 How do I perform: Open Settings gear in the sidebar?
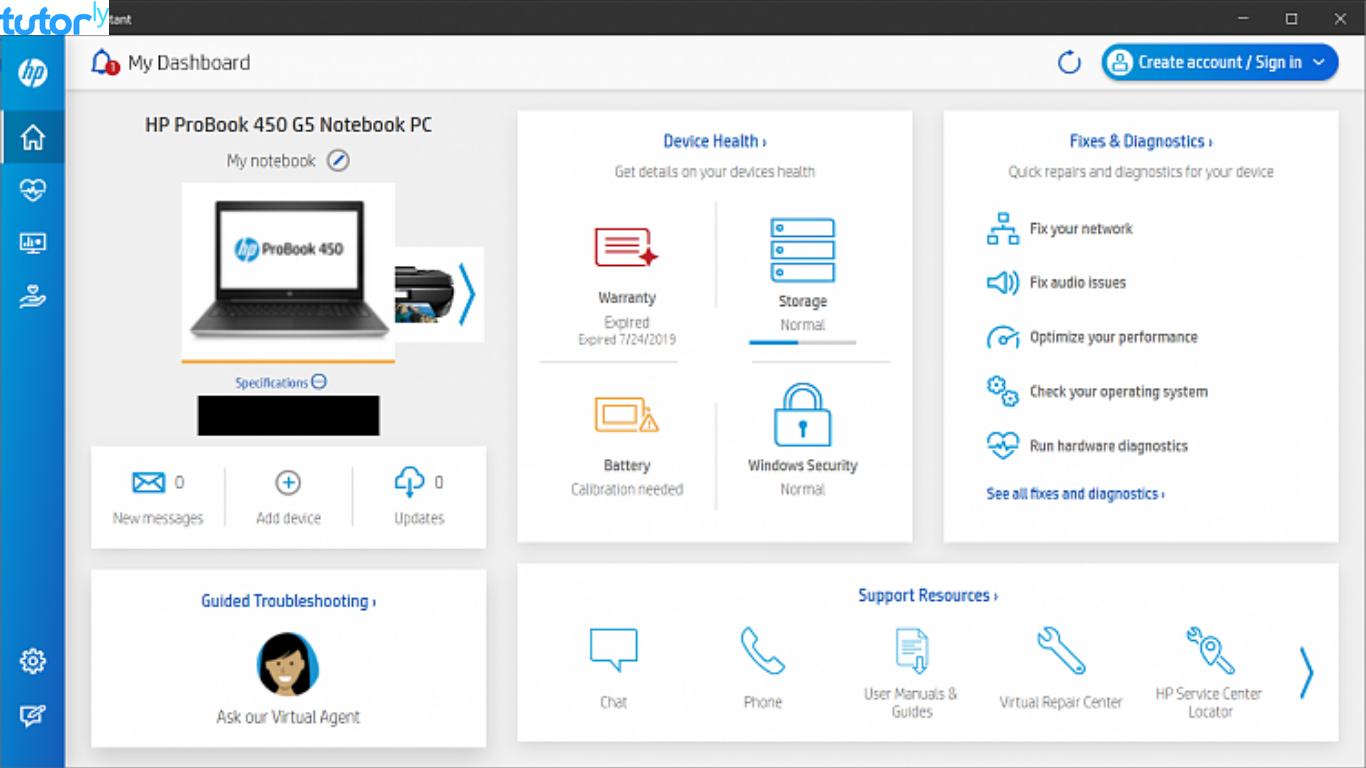point(33,661)
